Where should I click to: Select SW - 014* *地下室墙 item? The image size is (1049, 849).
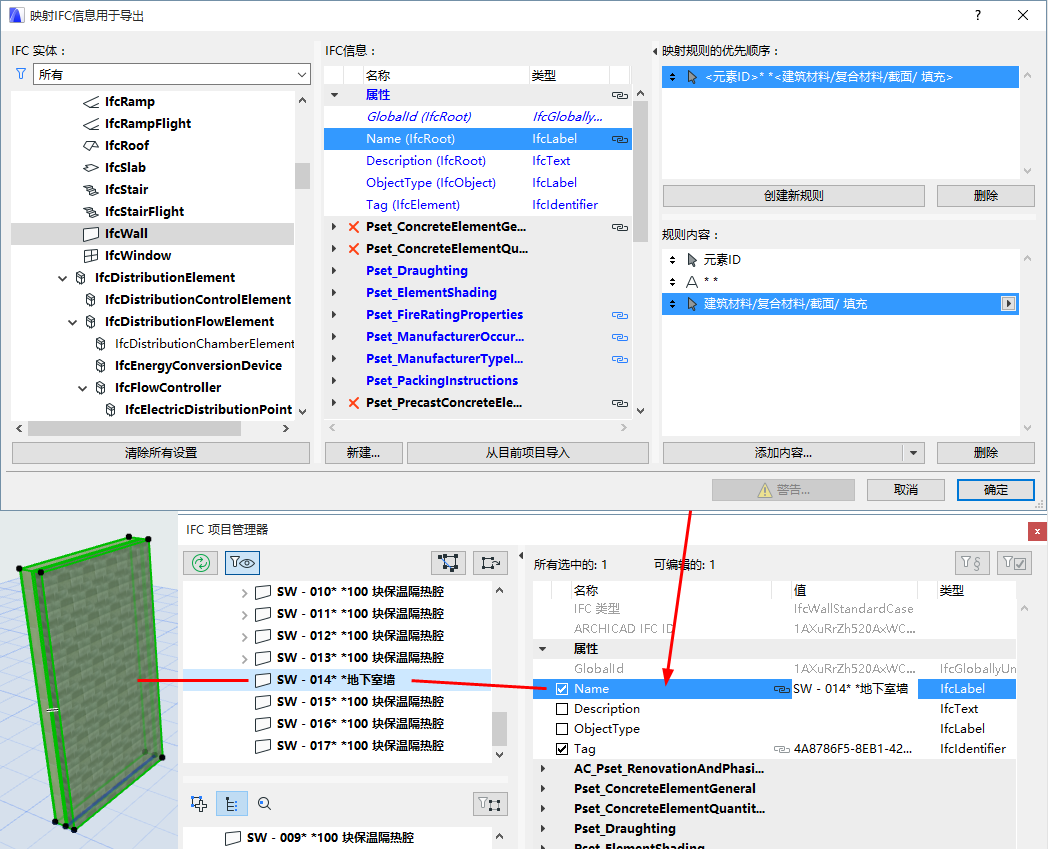tap(337, 680)
